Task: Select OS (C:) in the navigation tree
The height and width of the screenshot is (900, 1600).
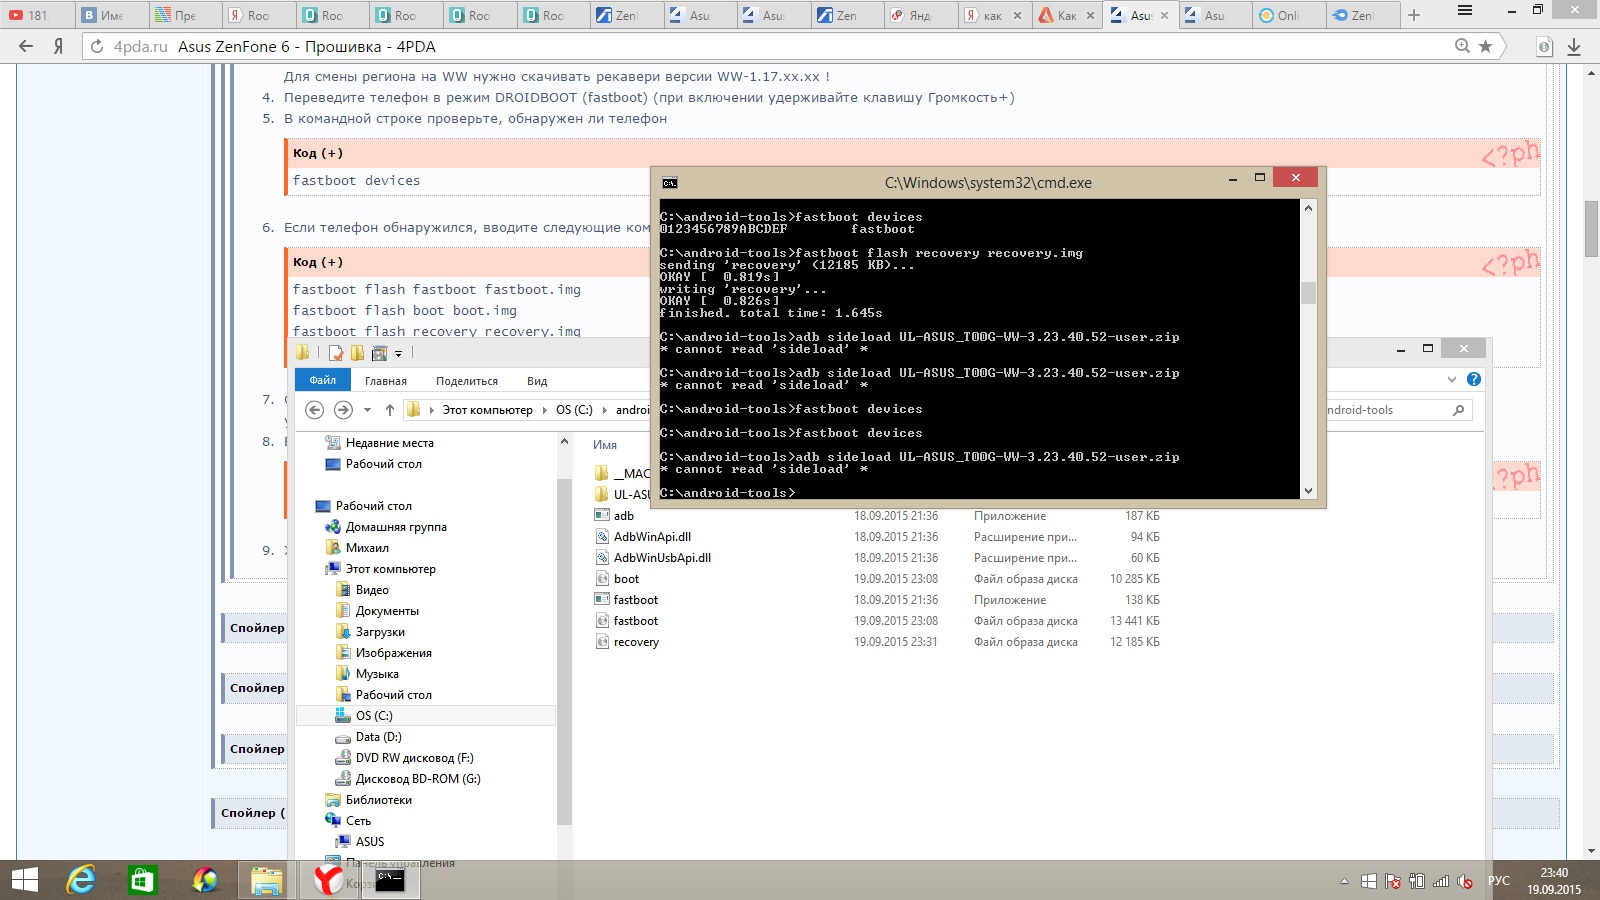Action: 374,716
